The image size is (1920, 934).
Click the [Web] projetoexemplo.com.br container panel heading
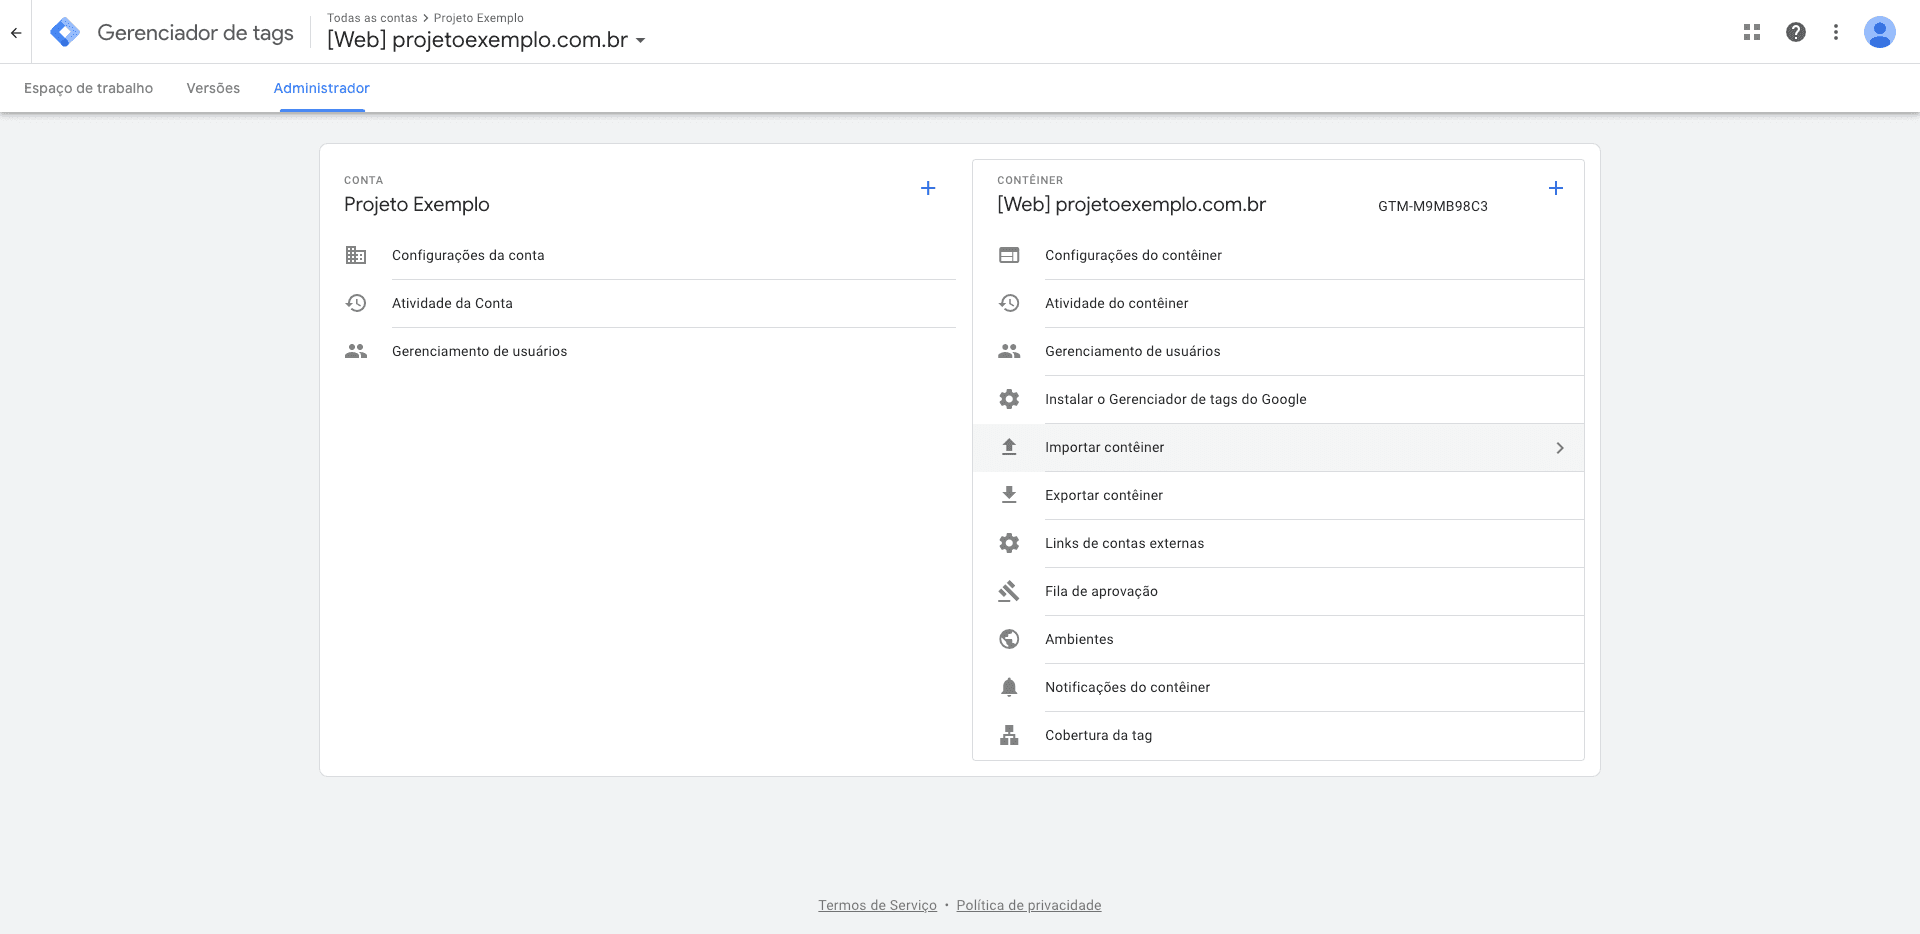(x=1132, y=204)
